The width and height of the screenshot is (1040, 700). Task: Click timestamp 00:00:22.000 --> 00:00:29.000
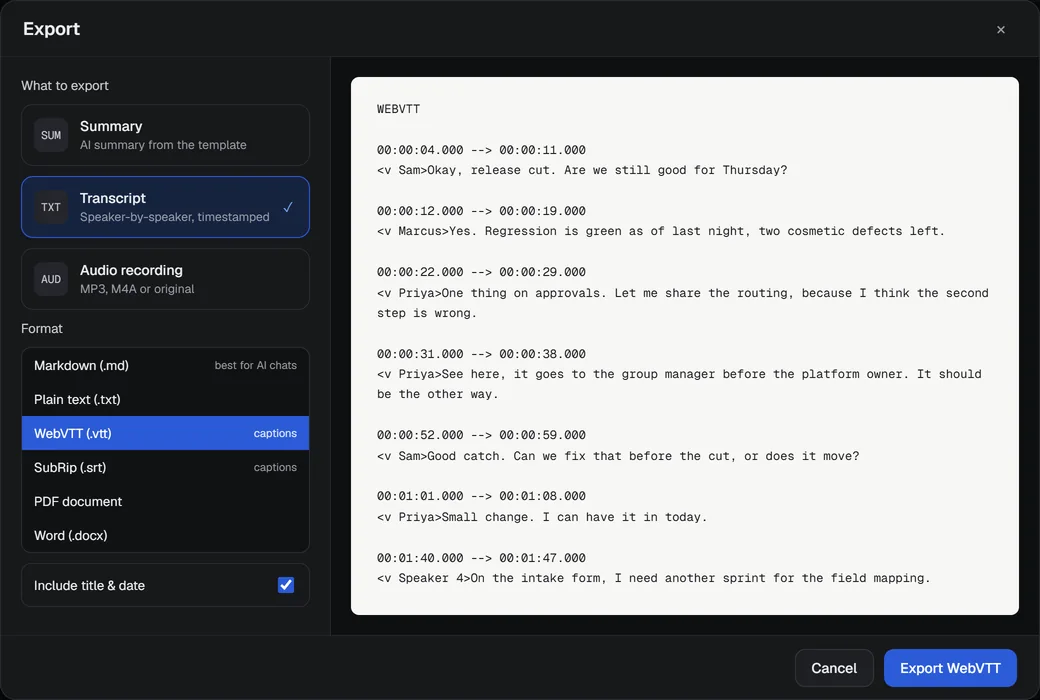click(x=481, y=272)
